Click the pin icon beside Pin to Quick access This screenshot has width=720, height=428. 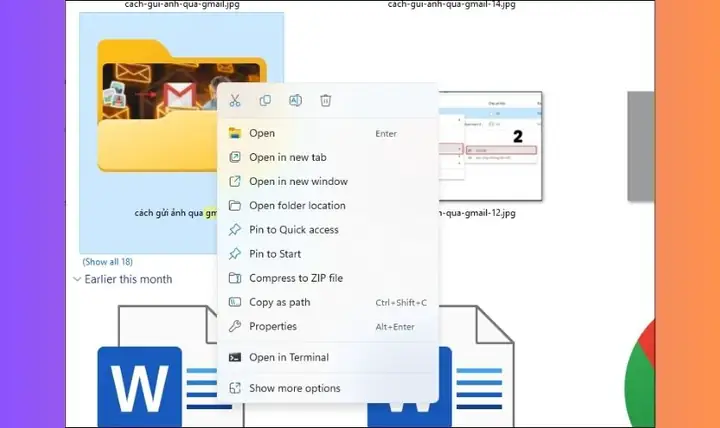click(x=235, y=230)
